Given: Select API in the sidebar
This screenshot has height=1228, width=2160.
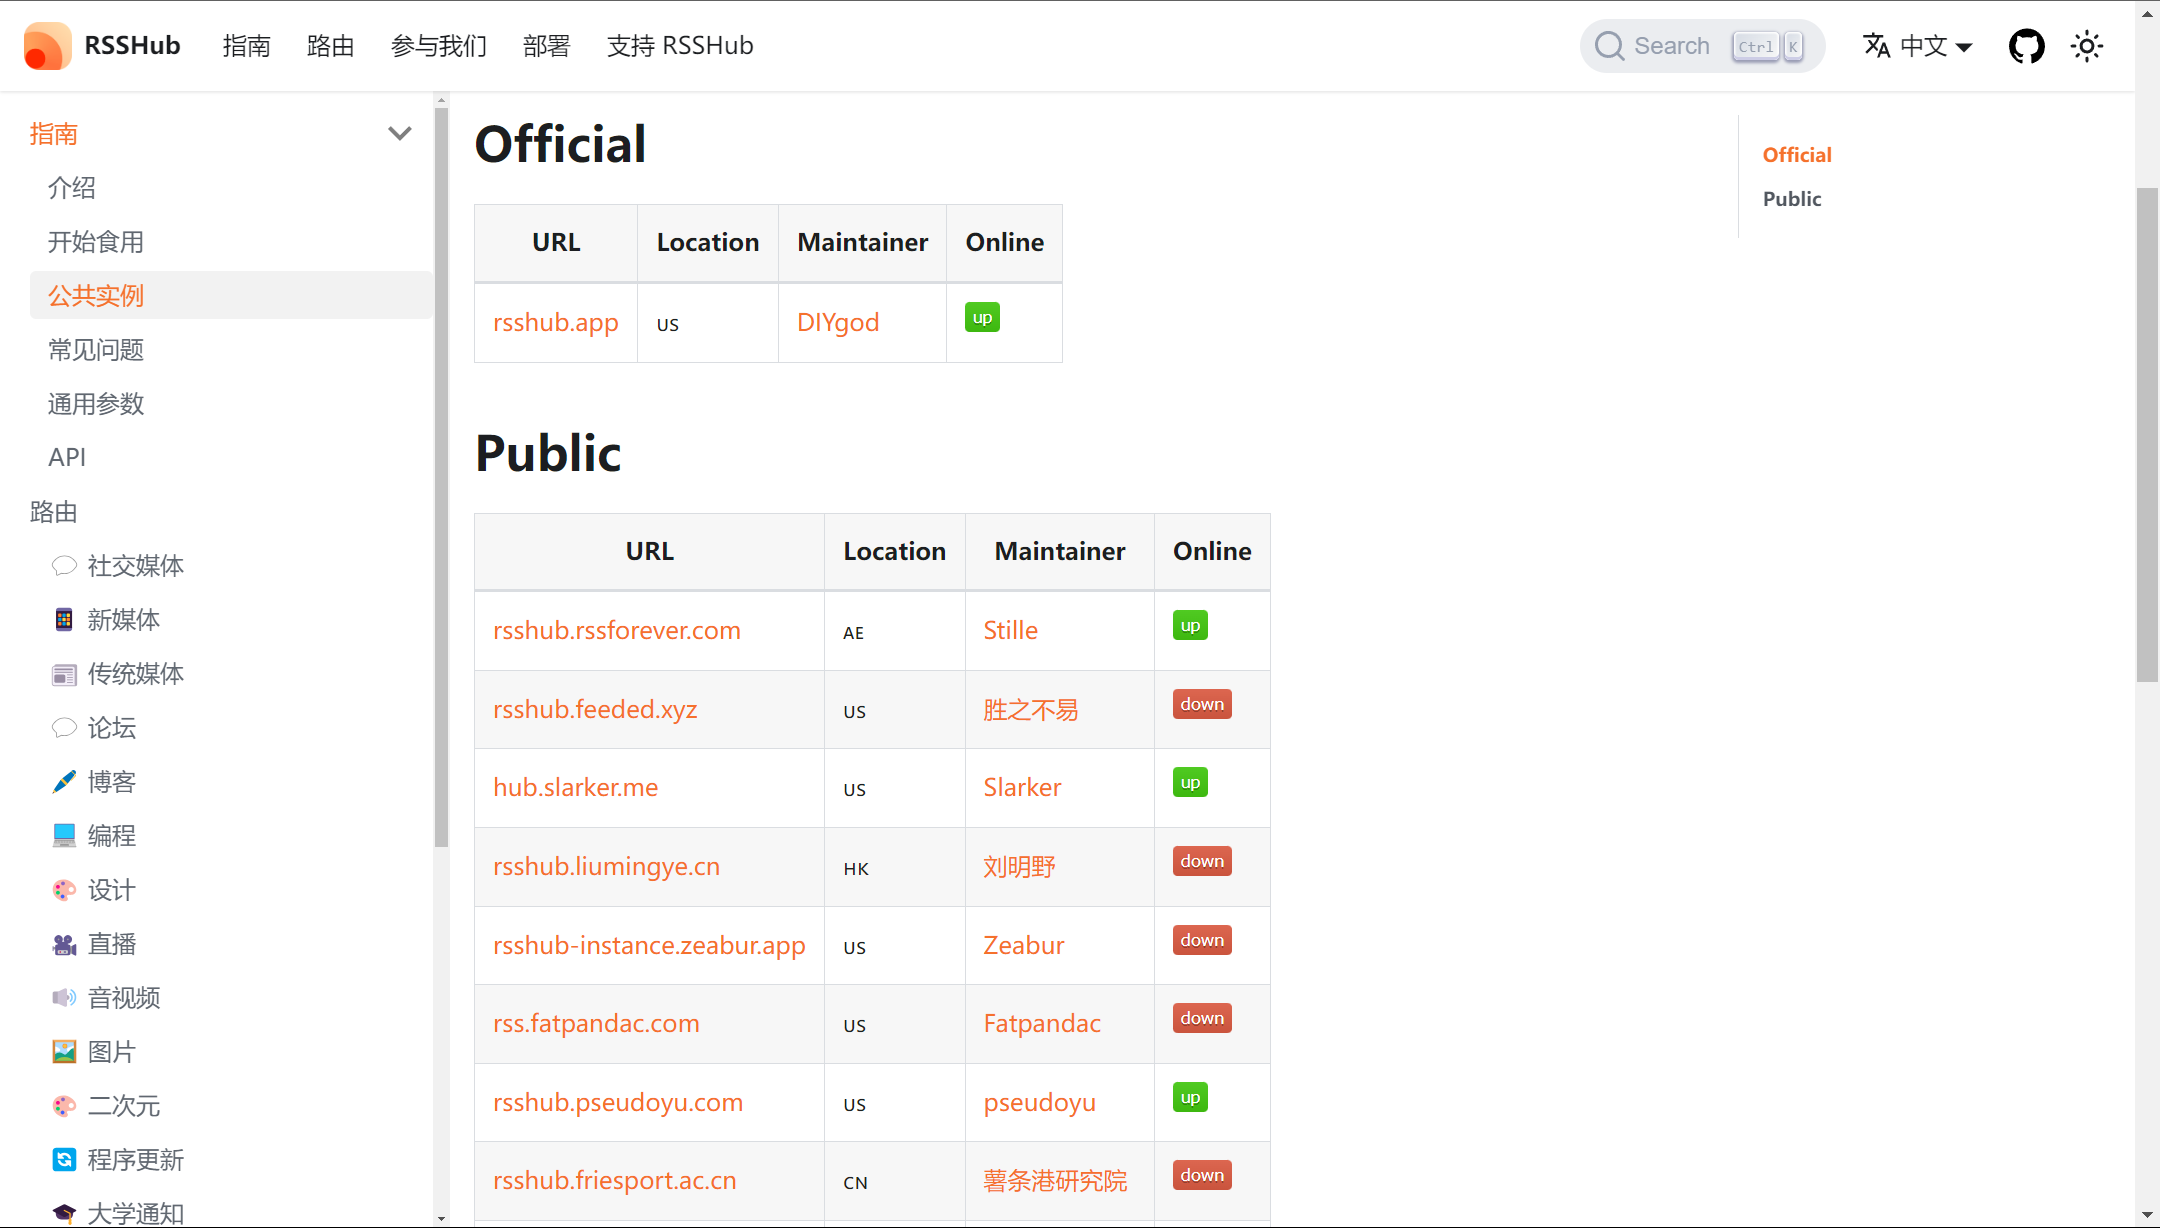Looking at the screenshot, I should pyautogui.click(x=231, y=458).
